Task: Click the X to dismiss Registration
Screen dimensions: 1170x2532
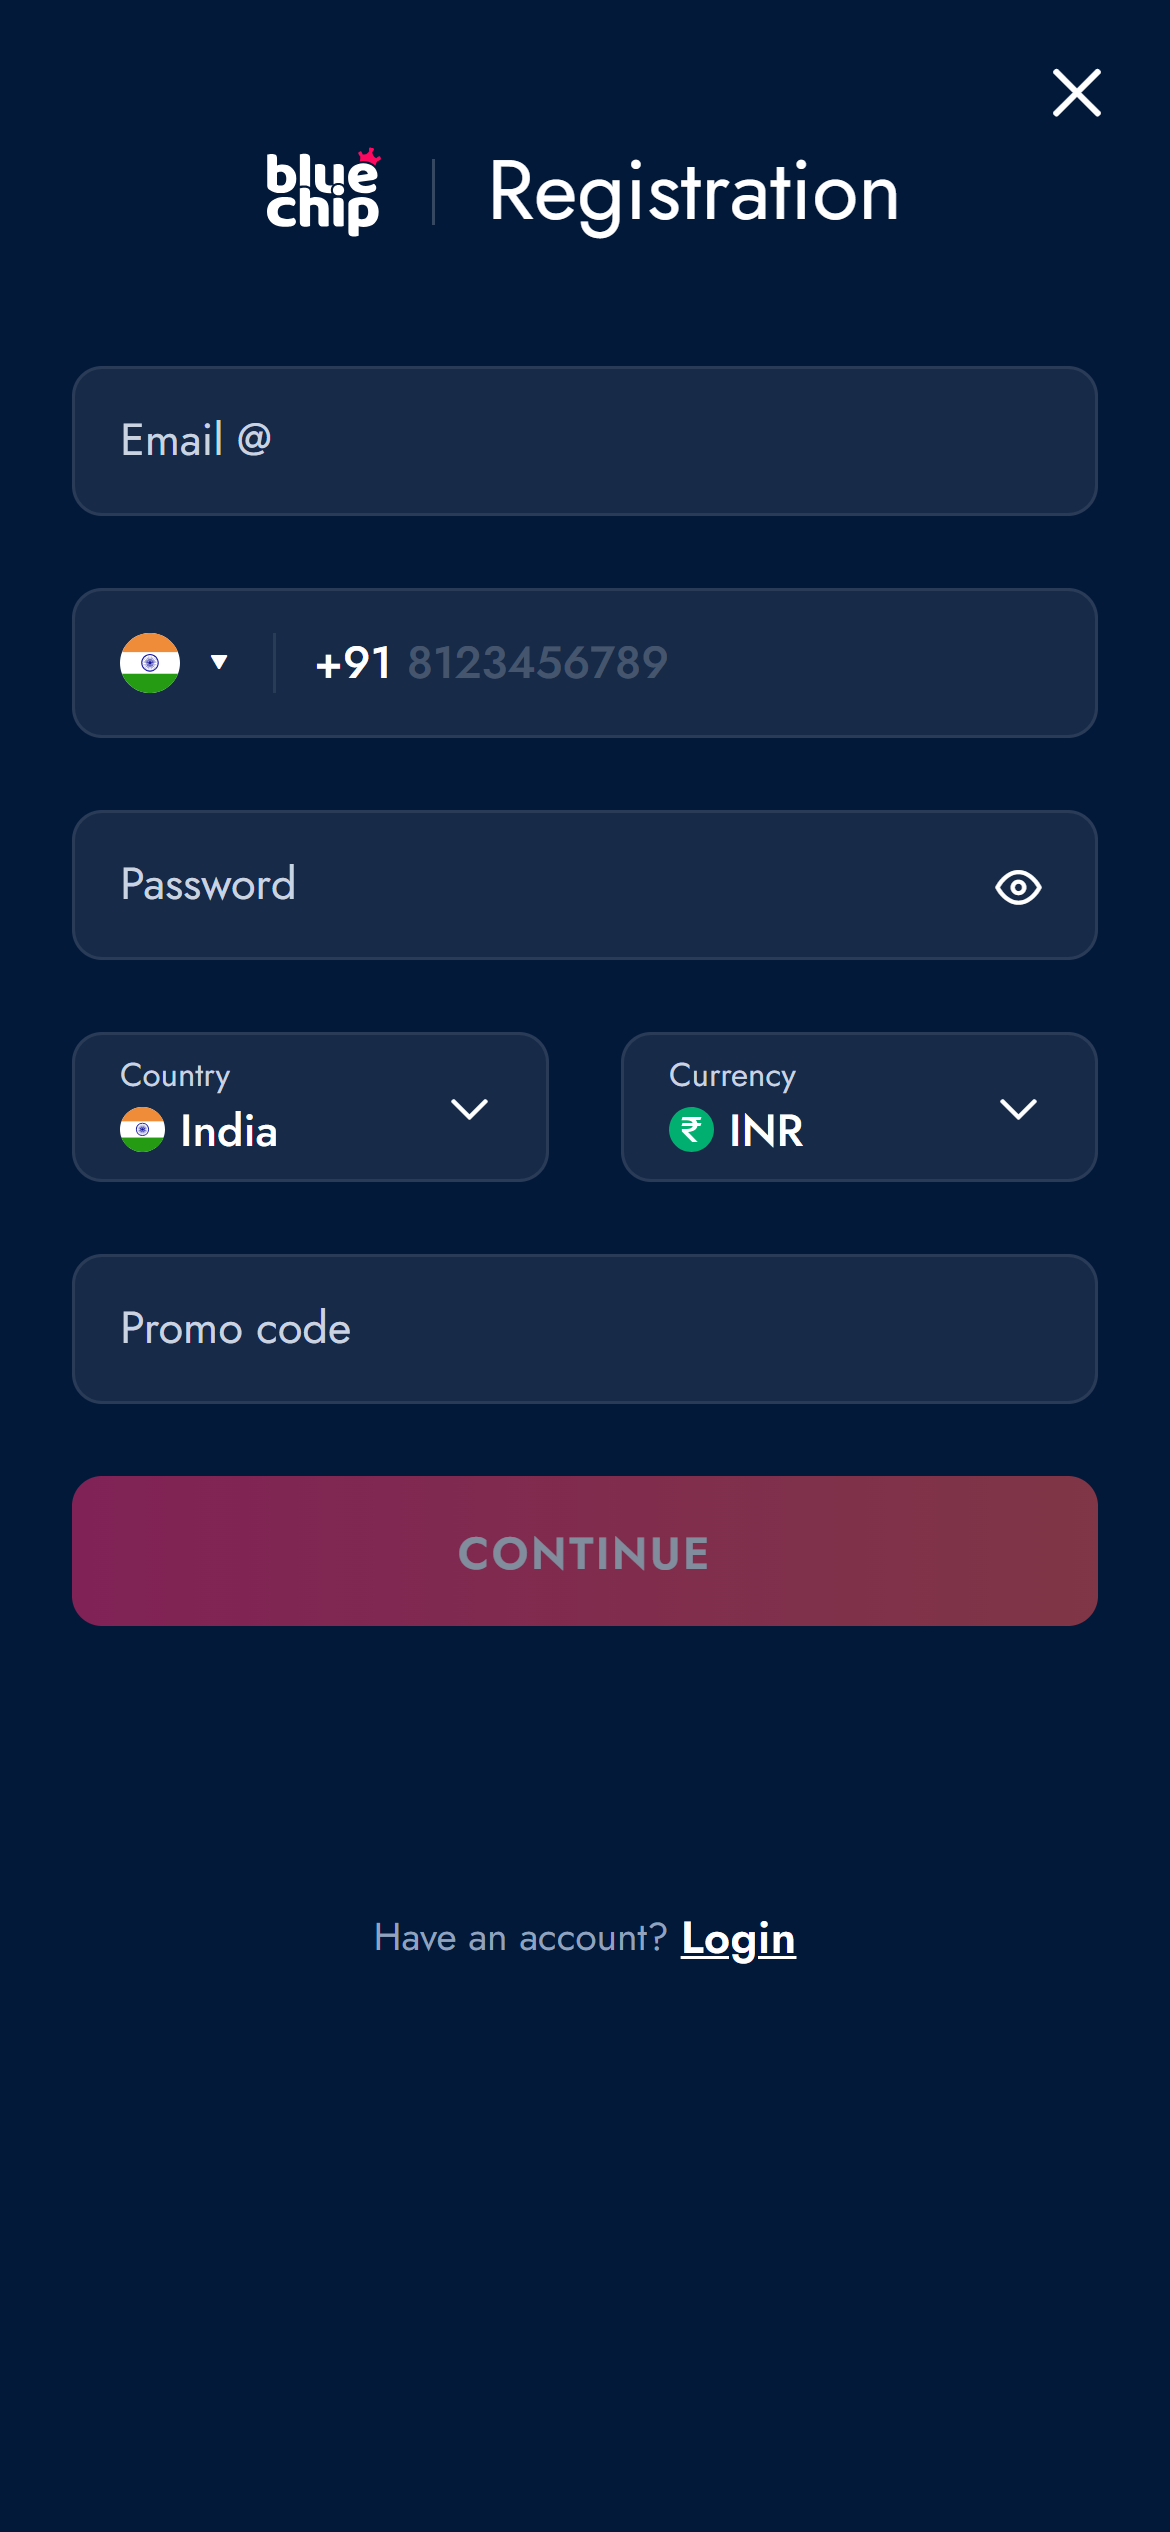Action: click(x=1076, y=93)
